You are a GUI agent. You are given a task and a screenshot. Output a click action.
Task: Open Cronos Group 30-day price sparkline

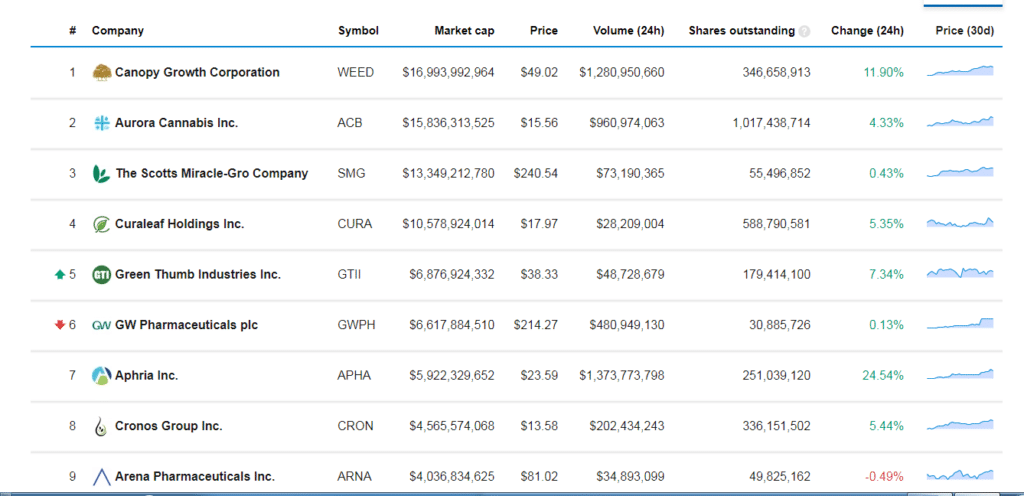960,425
